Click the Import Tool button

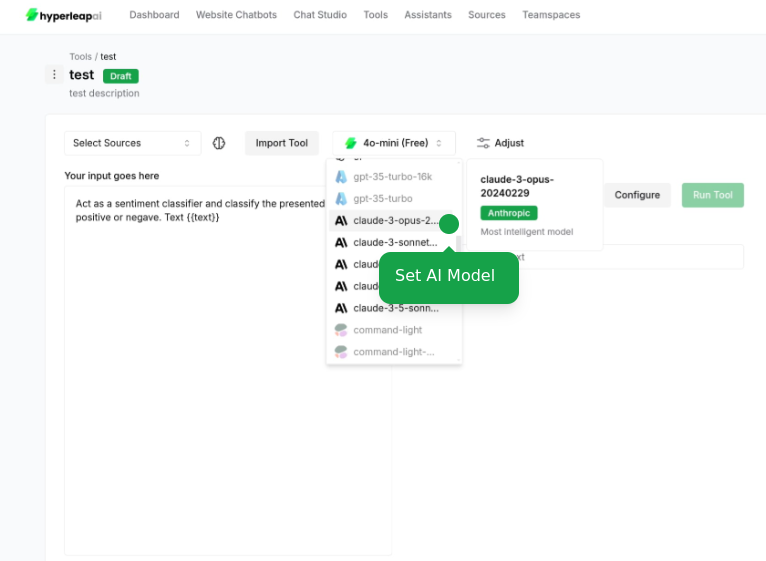pos(282,143)
